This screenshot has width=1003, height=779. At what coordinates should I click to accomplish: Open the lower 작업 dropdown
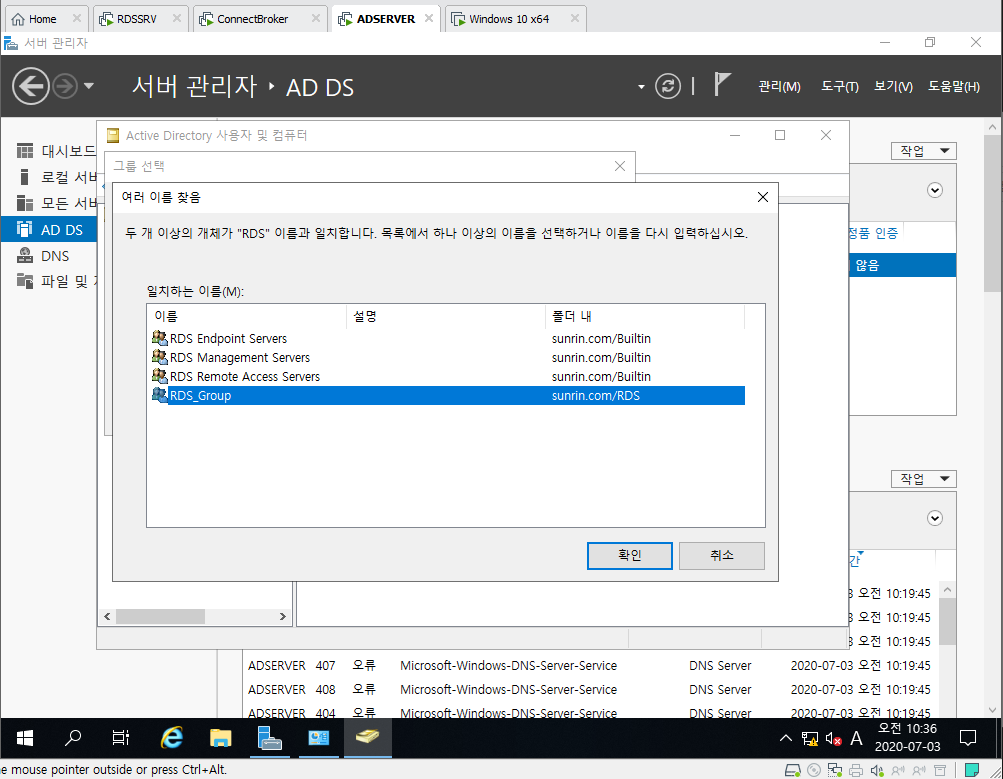pyautogui.click(x=924, y=479)
